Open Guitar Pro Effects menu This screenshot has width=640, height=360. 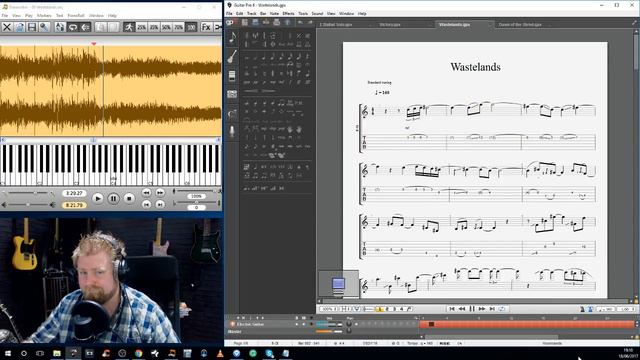(x=288, y=13)
